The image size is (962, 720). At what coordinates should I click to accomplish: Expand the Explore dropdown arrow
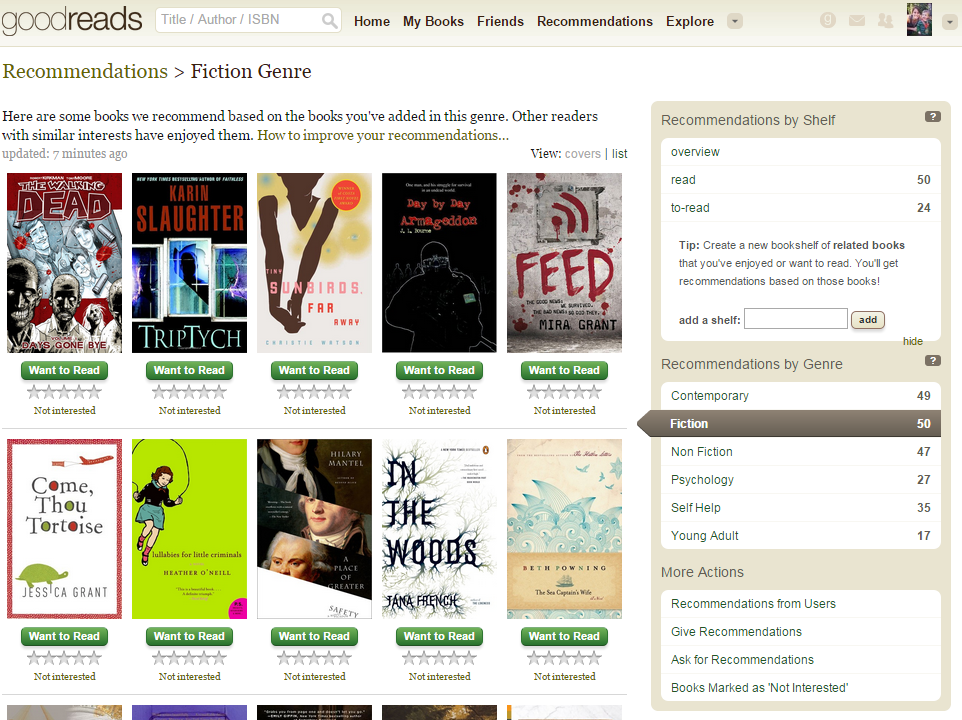pyautogui.click(x=734, y=21)
